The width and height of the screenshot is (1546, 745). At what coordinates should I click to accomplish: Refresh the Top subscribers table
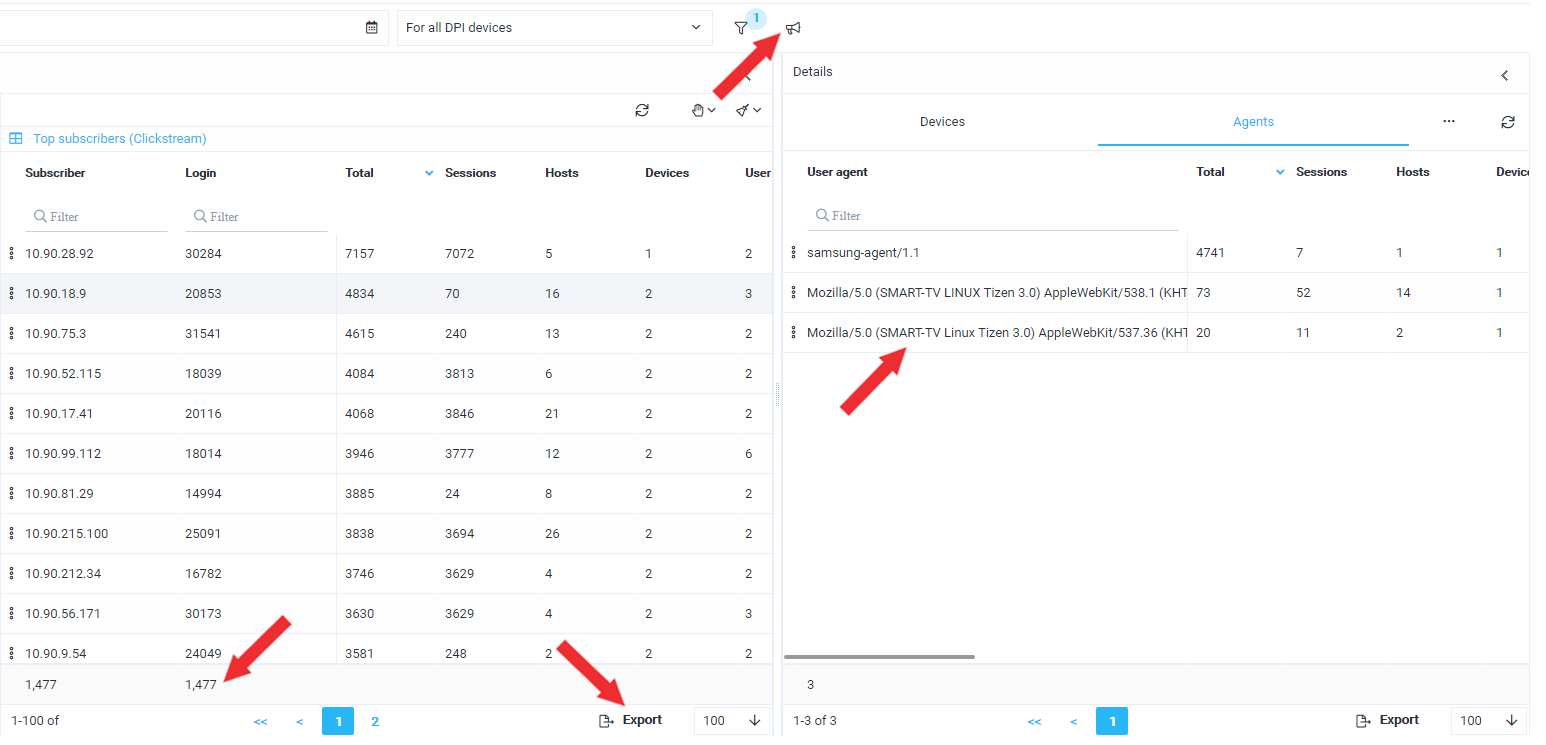click(642, 110)
